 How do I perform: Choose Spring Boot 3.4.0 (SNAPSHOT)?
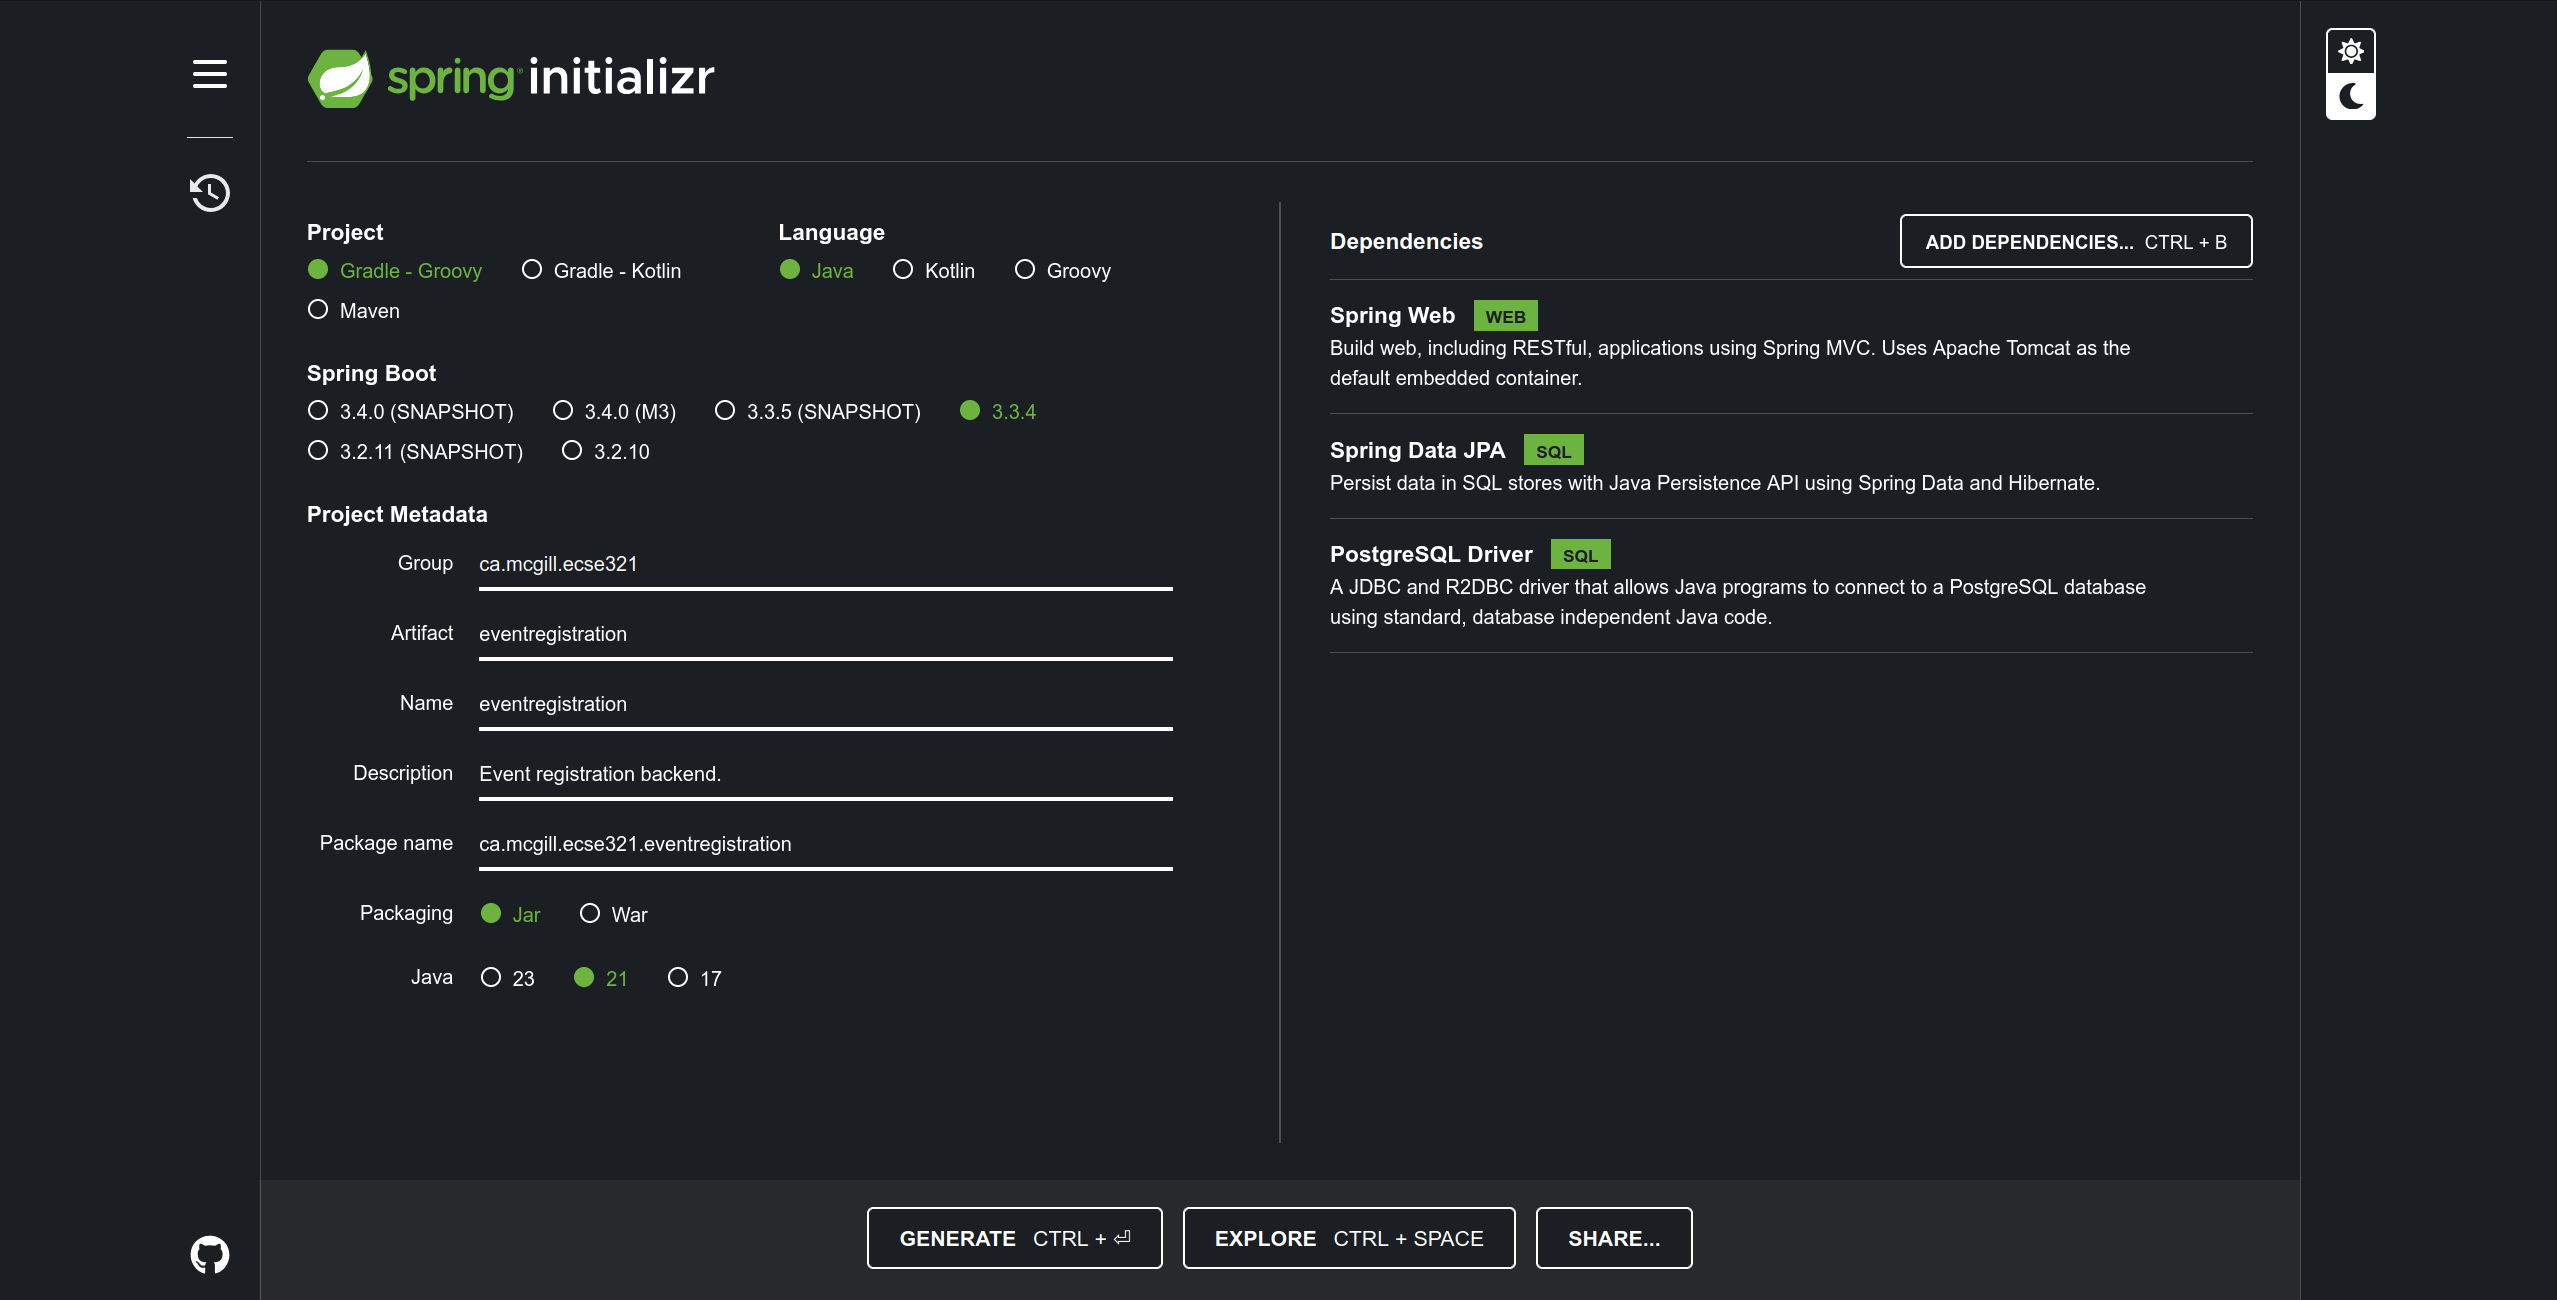click(410, 411)
